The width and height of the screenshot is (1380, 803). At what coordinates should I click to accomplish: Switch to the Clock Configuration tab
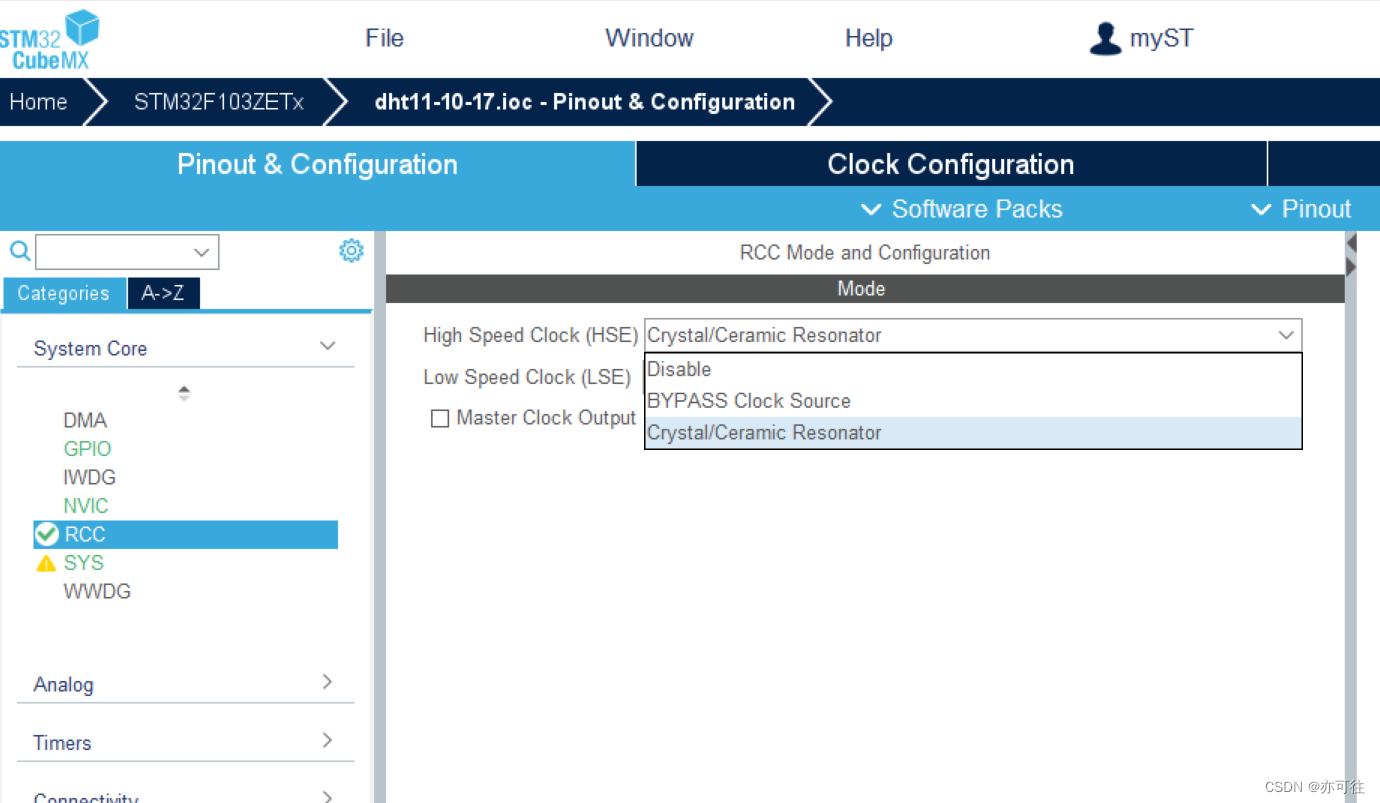pyautogui.click(x=951, y=164)
